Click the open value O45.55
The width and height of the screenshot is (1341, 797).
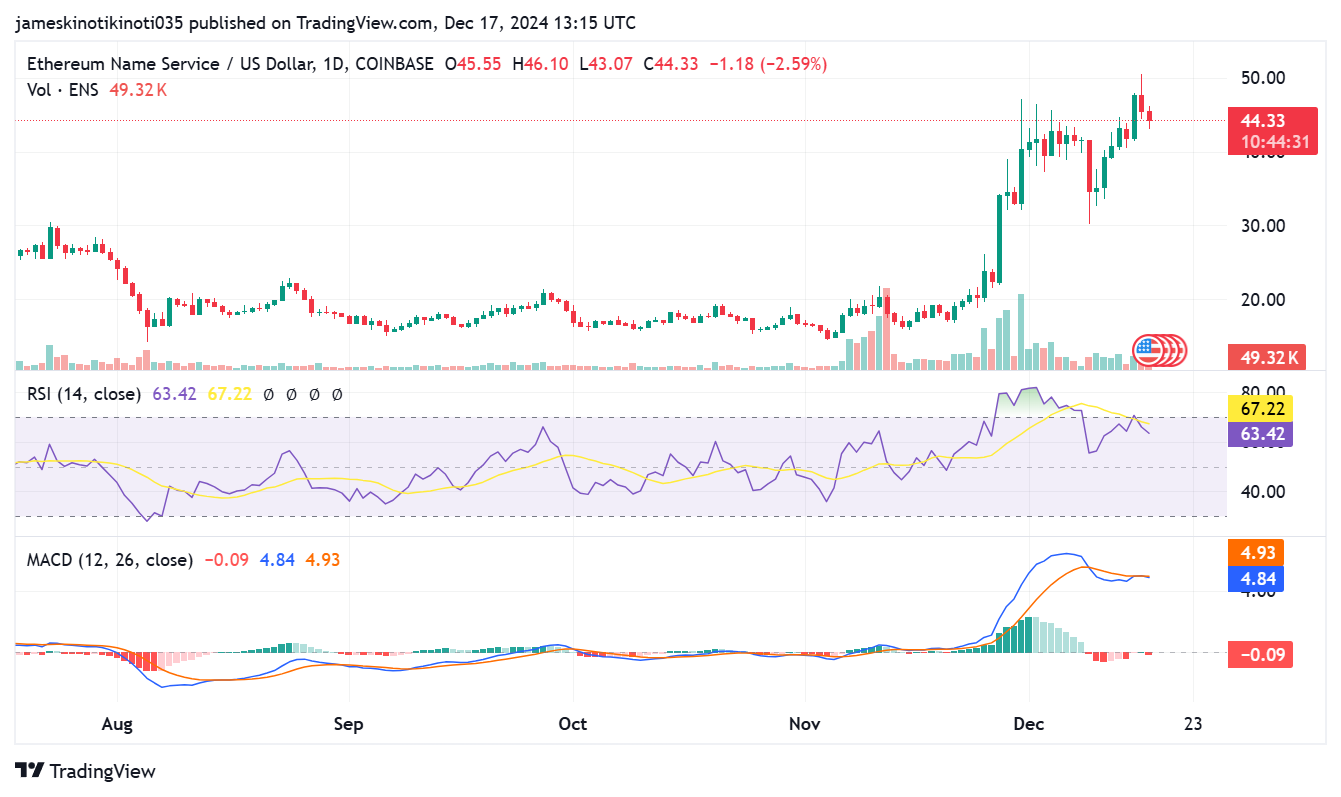click(475, 64)
